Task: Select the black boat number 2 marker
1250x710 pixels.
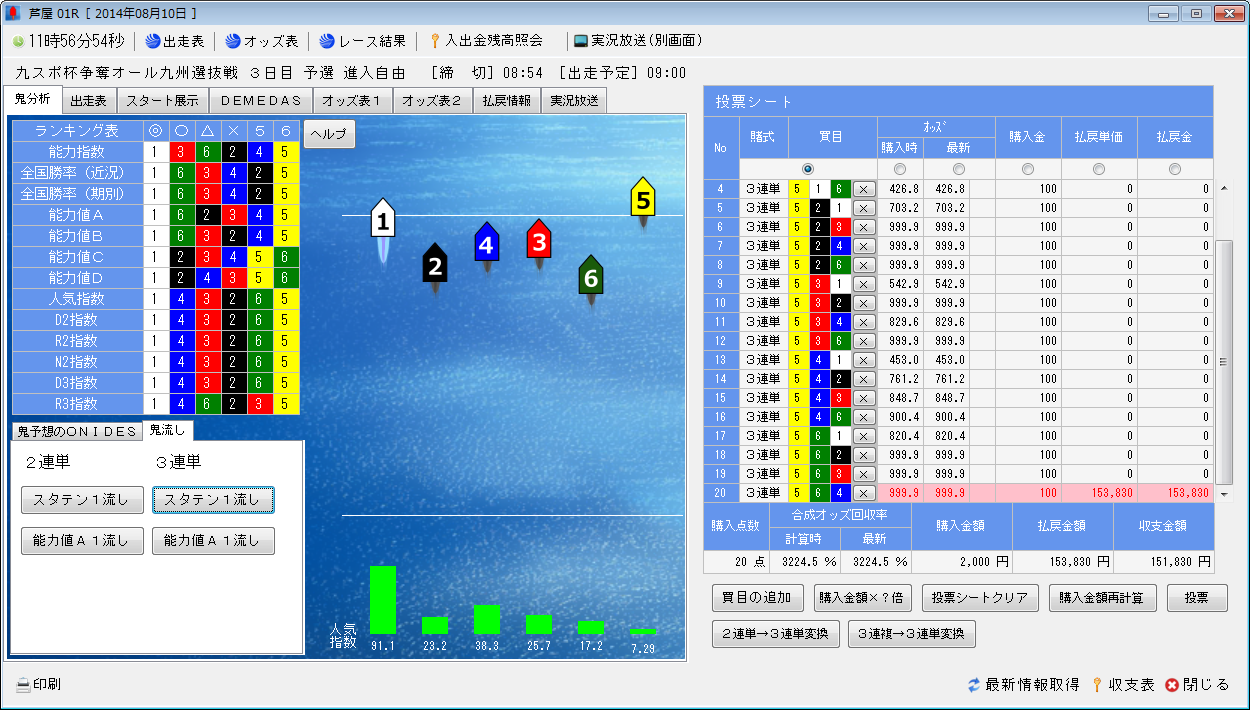Action: pyautogui.click(x=434, y=264)
